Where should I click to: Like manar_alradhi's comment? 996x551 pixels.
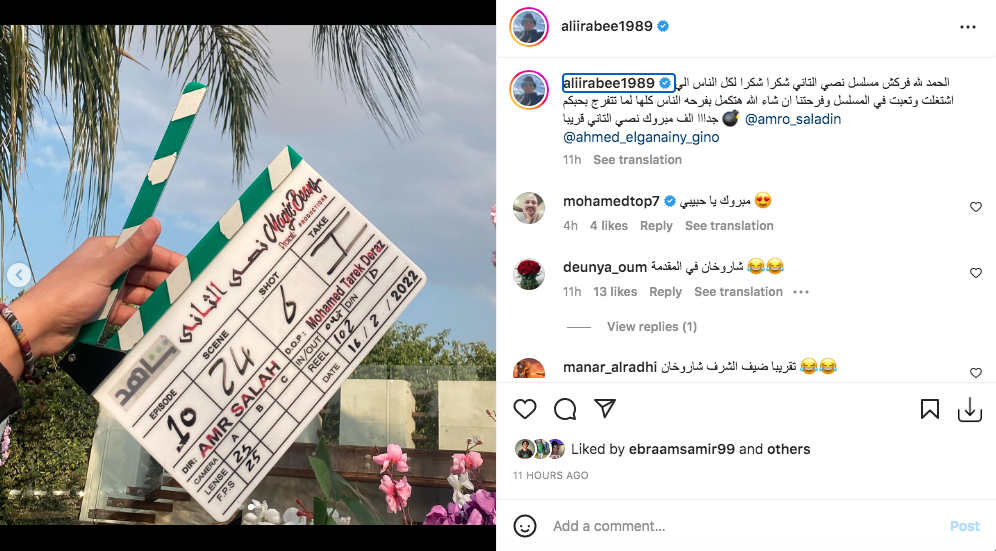pyautogui.click(x=976, y=373)
